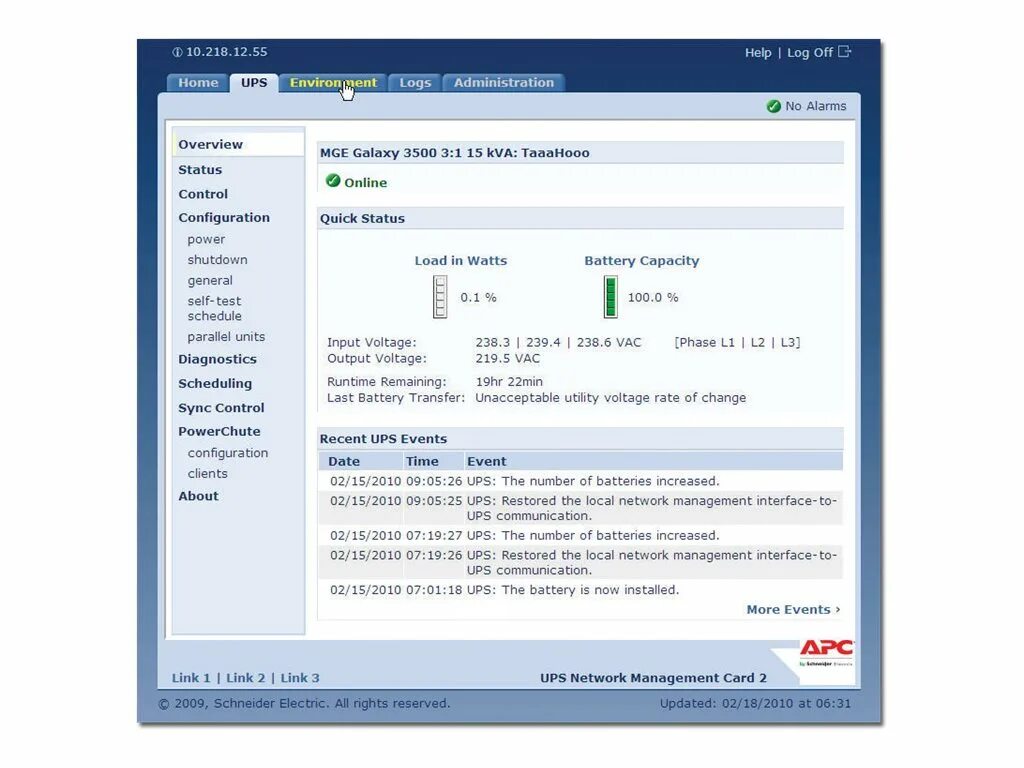Open the Scheduling section
The height and width of the screenshot is (768, 1024).
(215, 383)
